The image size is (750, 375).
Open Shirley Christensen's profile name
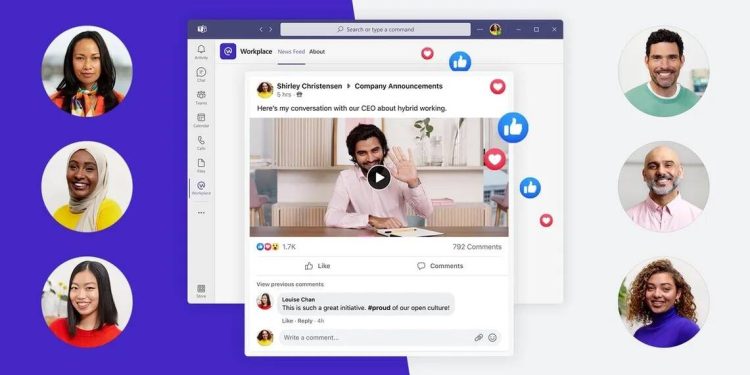tap(309, 86)
